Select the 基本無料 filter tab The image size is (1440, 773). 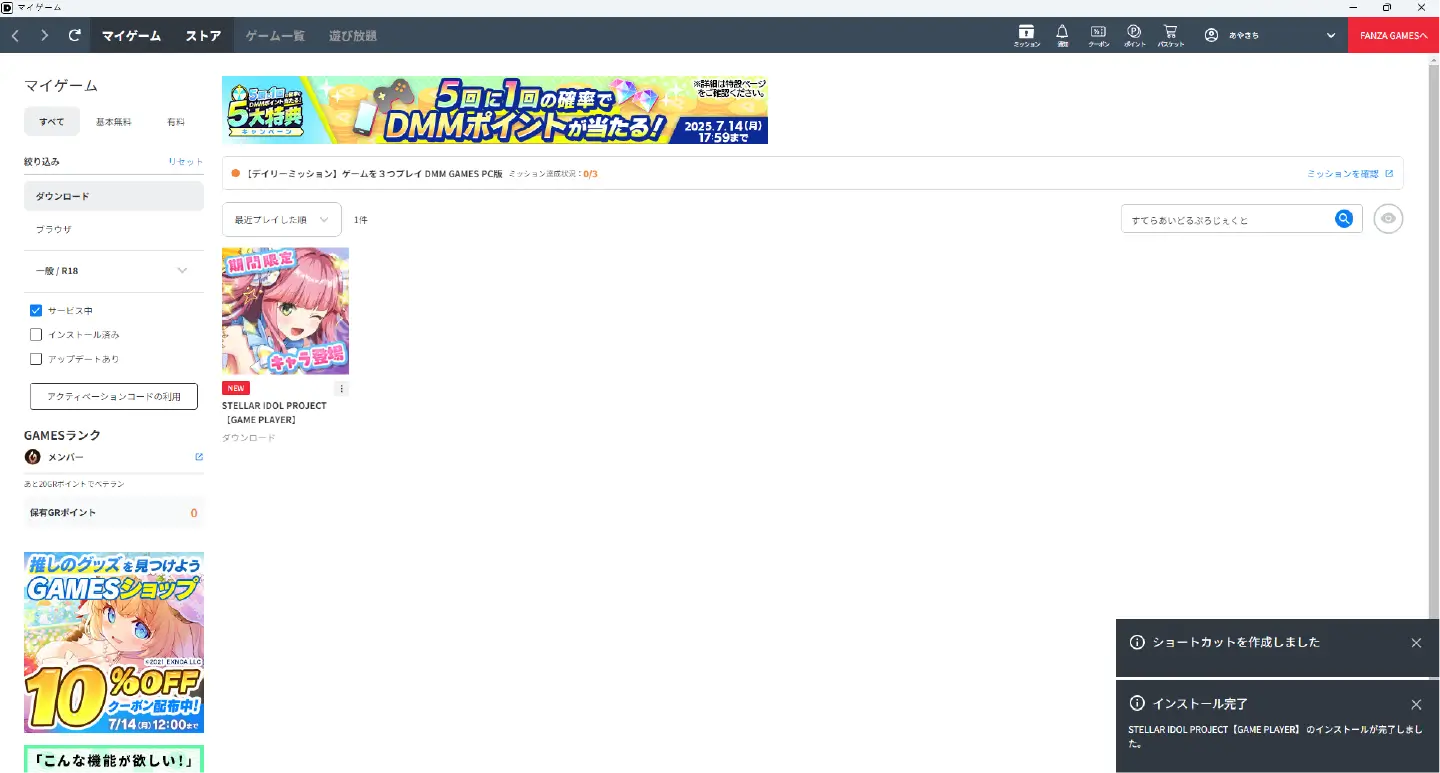point(113,122)
